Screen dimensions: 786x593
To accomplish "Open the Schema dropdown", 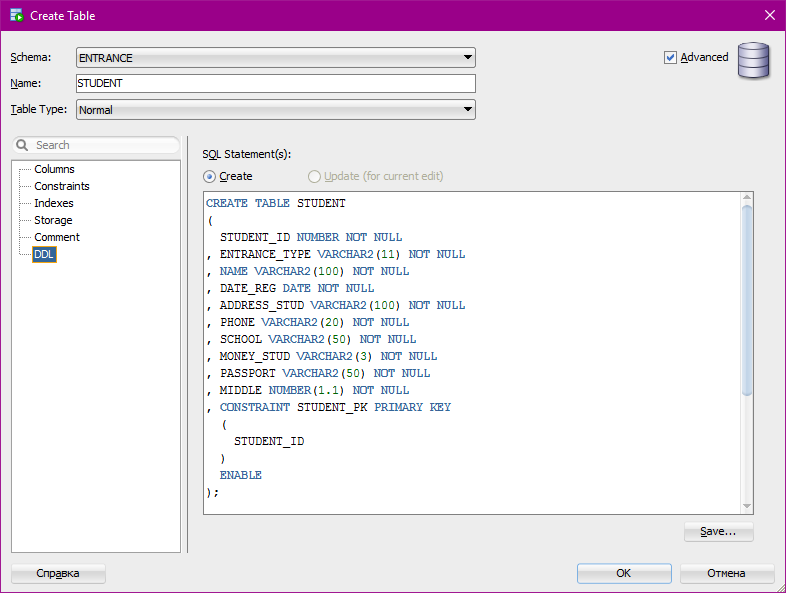I will point(276,58).
